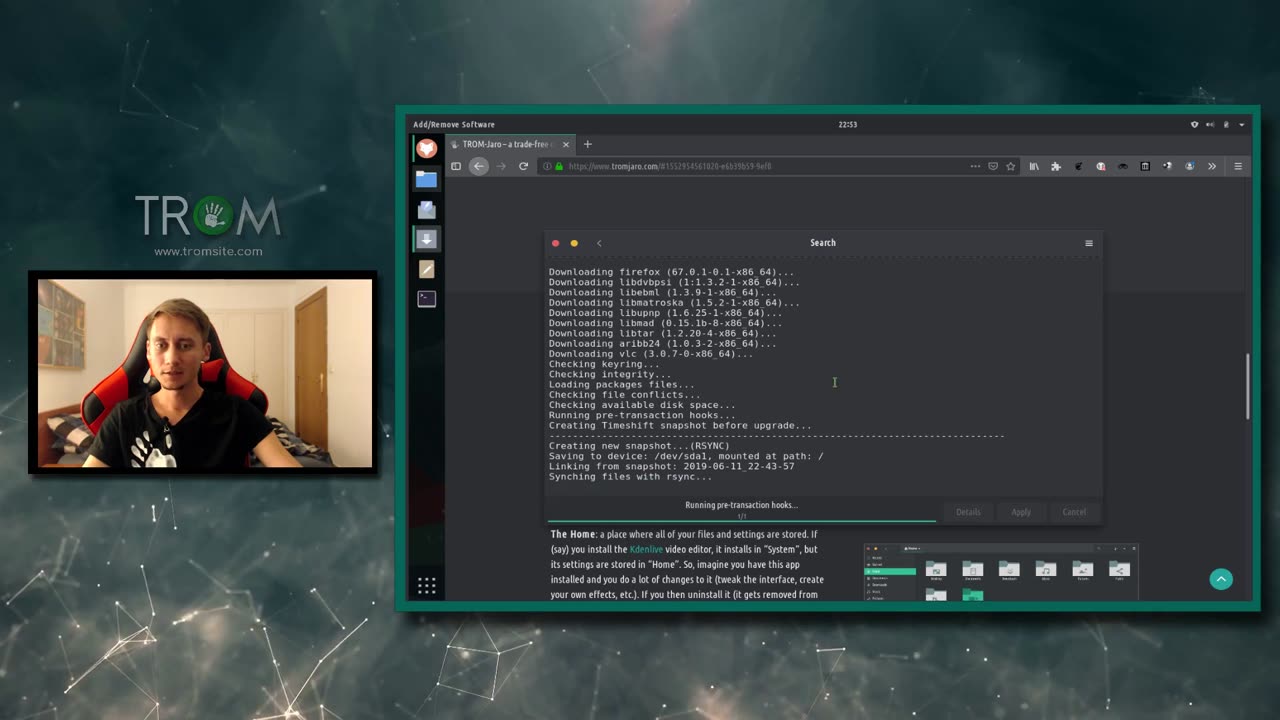Click "Saving to device: /dev/sda1" line
Image resolution: width=1280 pixels, height=720 pixels.
(686, 456)
